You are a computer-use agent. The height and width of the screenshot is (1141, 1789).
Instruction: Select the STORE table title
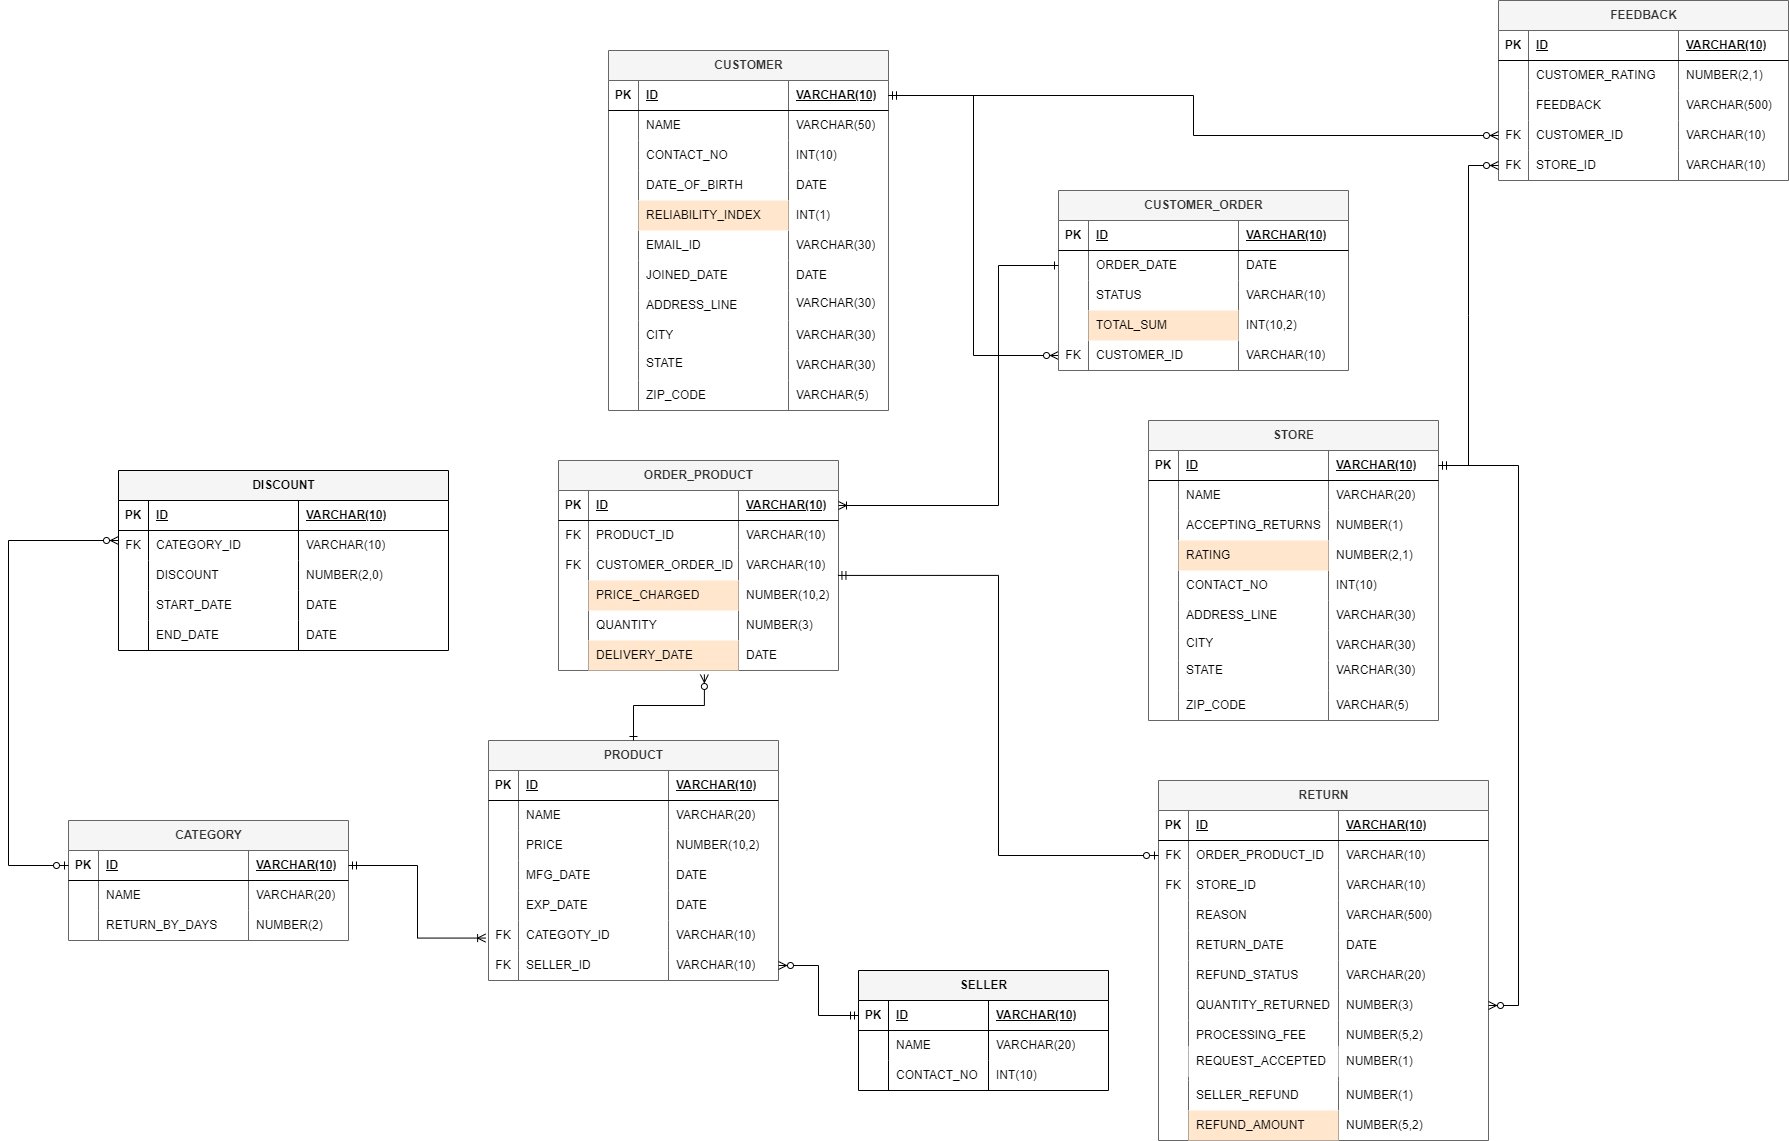pyautogui.click(x=1293, y=435)
